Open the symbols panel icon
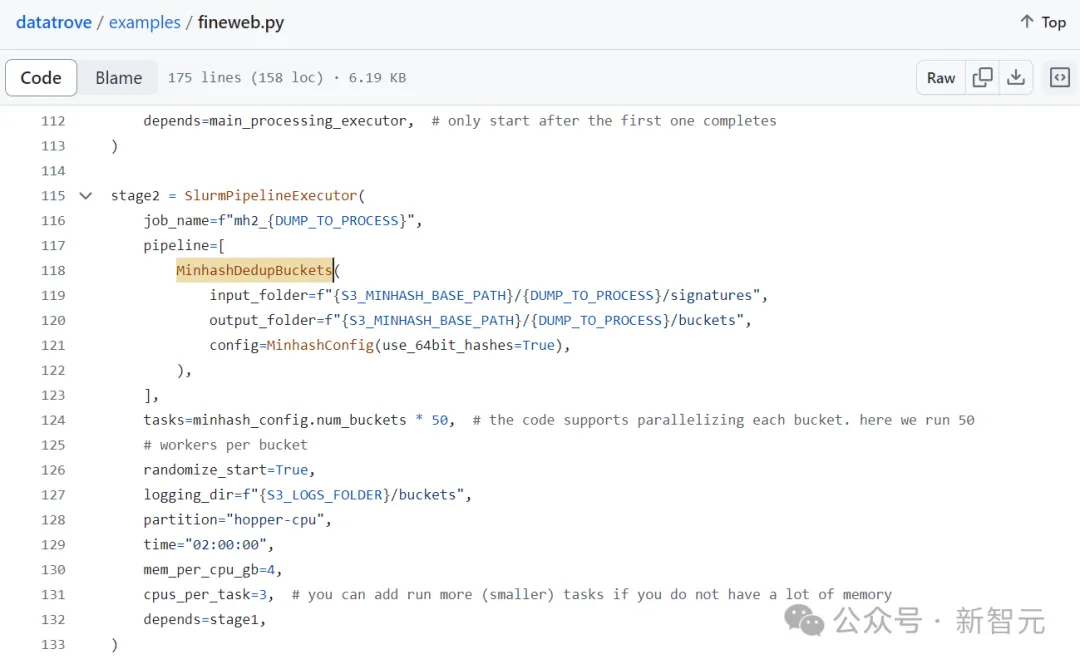 [1059, 77]
